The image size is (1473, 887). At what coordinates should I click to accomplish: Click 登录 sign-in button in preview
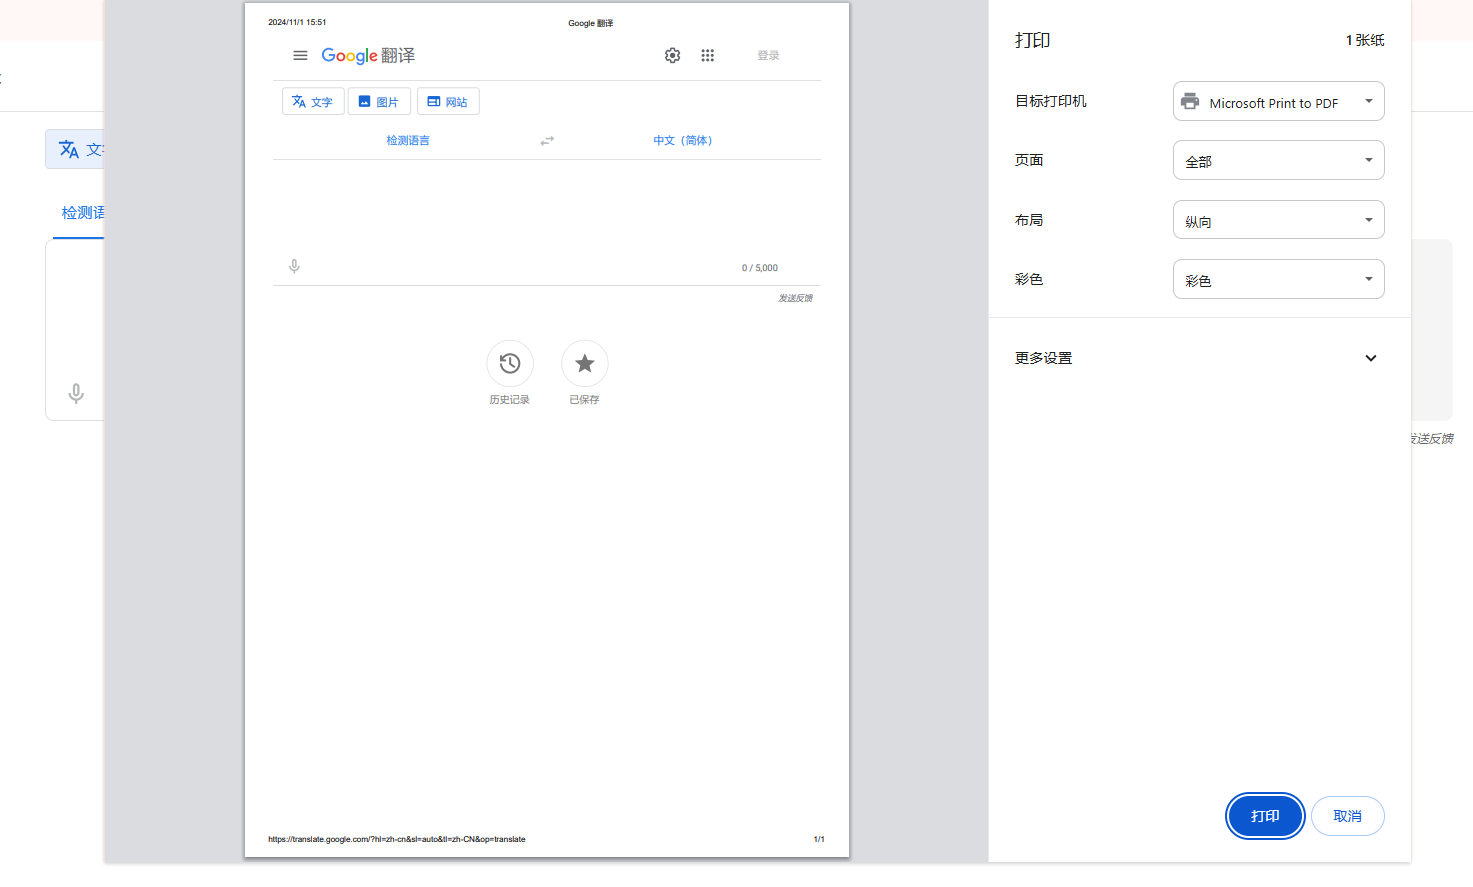coord(768,56)
